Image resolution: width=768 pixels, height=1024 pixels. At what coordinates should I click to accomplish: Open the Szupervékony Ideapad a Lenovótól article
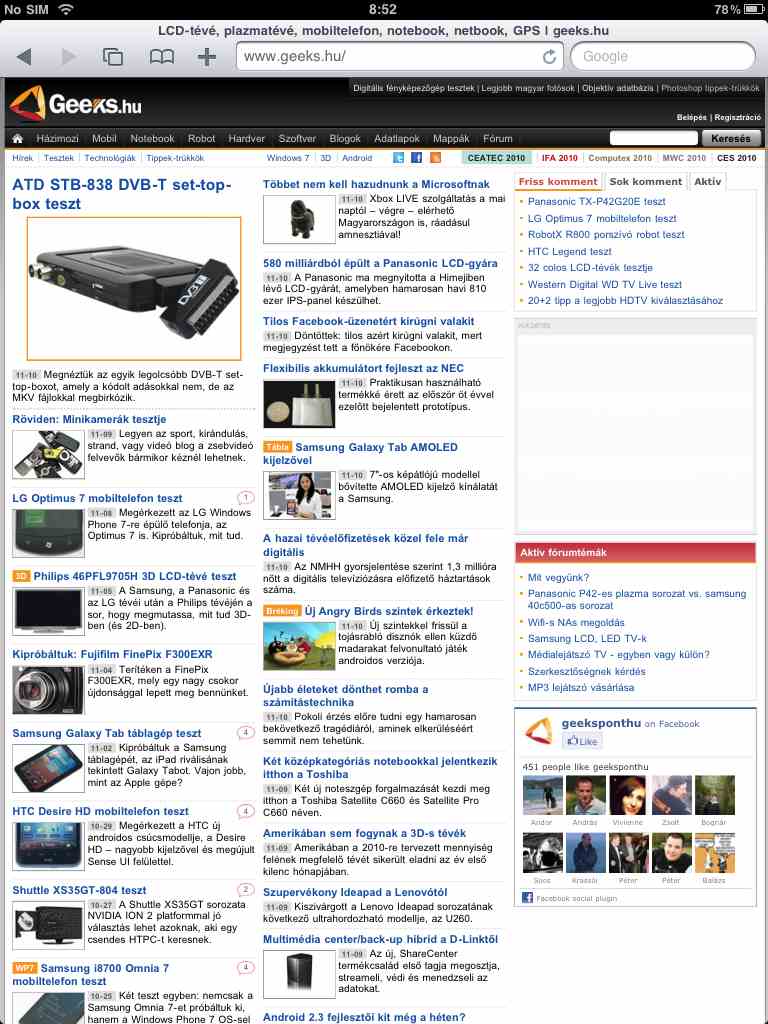355,892
